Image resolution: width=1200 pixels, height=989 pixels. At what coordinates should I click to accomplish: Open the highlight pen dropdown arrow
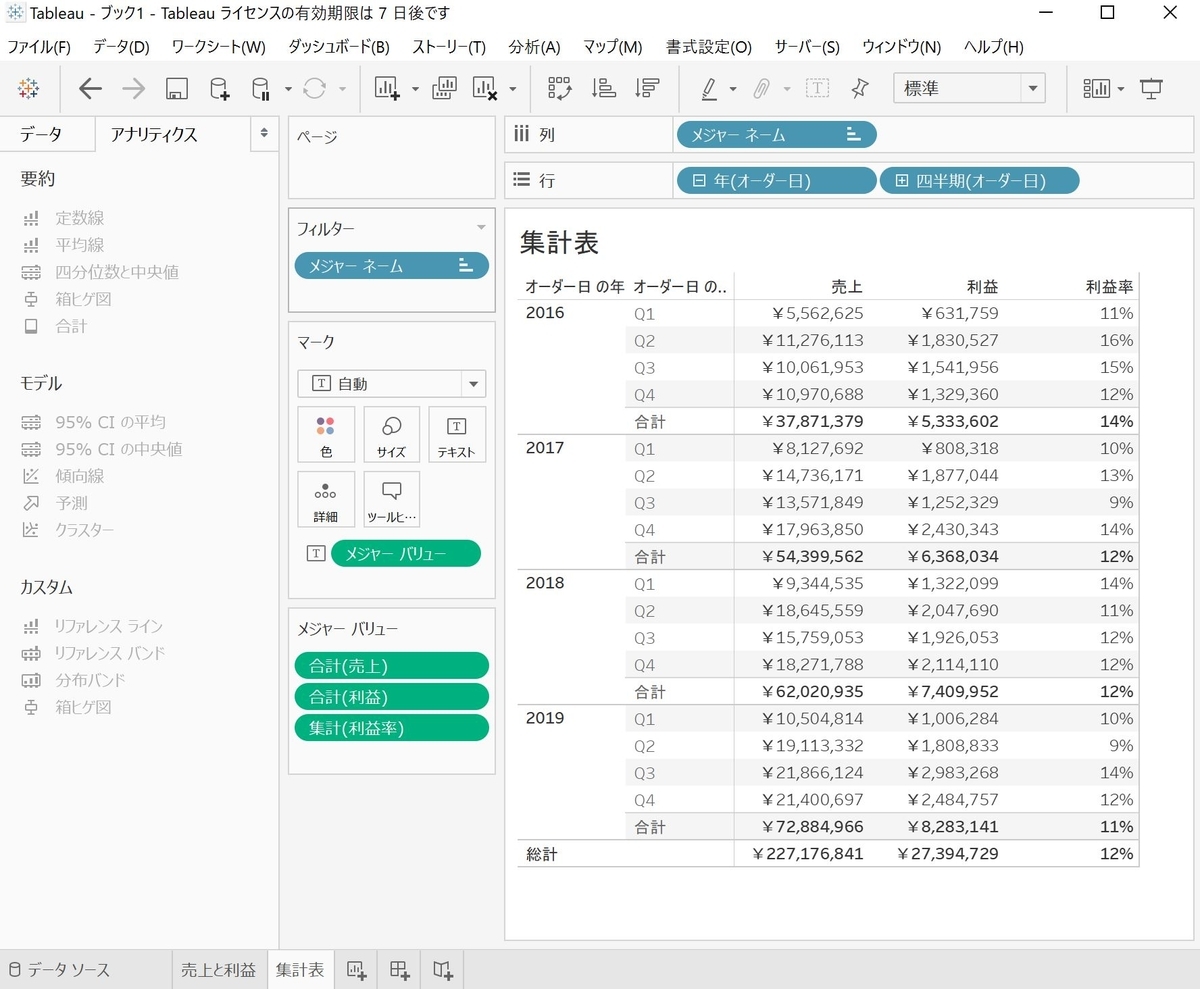coord(733,88)
